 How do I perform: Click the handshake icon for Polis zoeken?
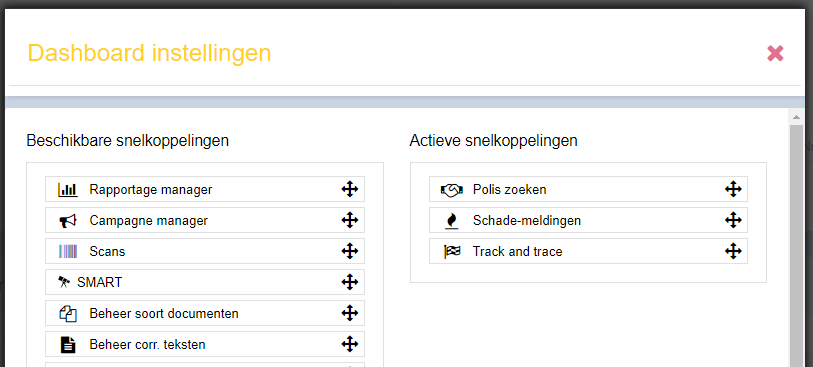tap(452, 190)
